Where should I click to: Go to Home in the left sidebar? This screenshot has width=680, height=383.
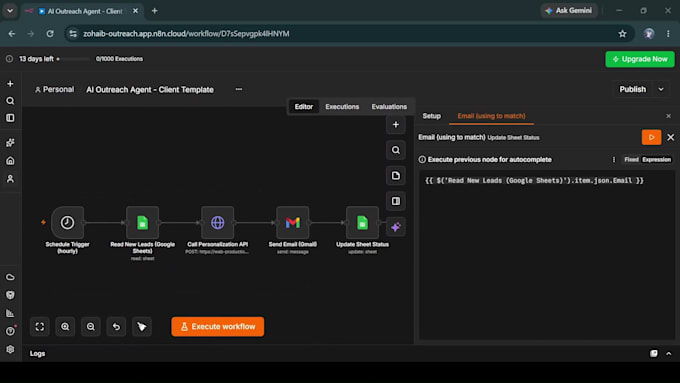[10, 160]
